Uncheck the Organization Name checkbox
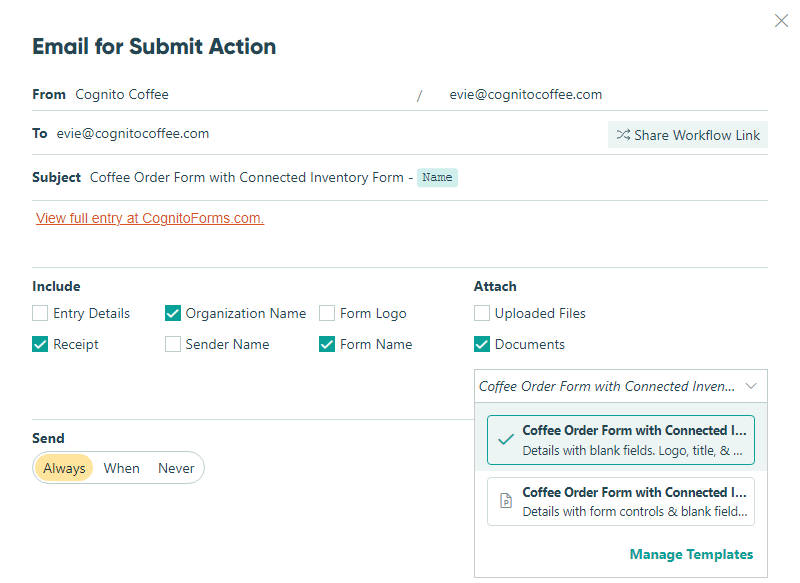This screenshot has height=583, width=800. click(173, 313)
